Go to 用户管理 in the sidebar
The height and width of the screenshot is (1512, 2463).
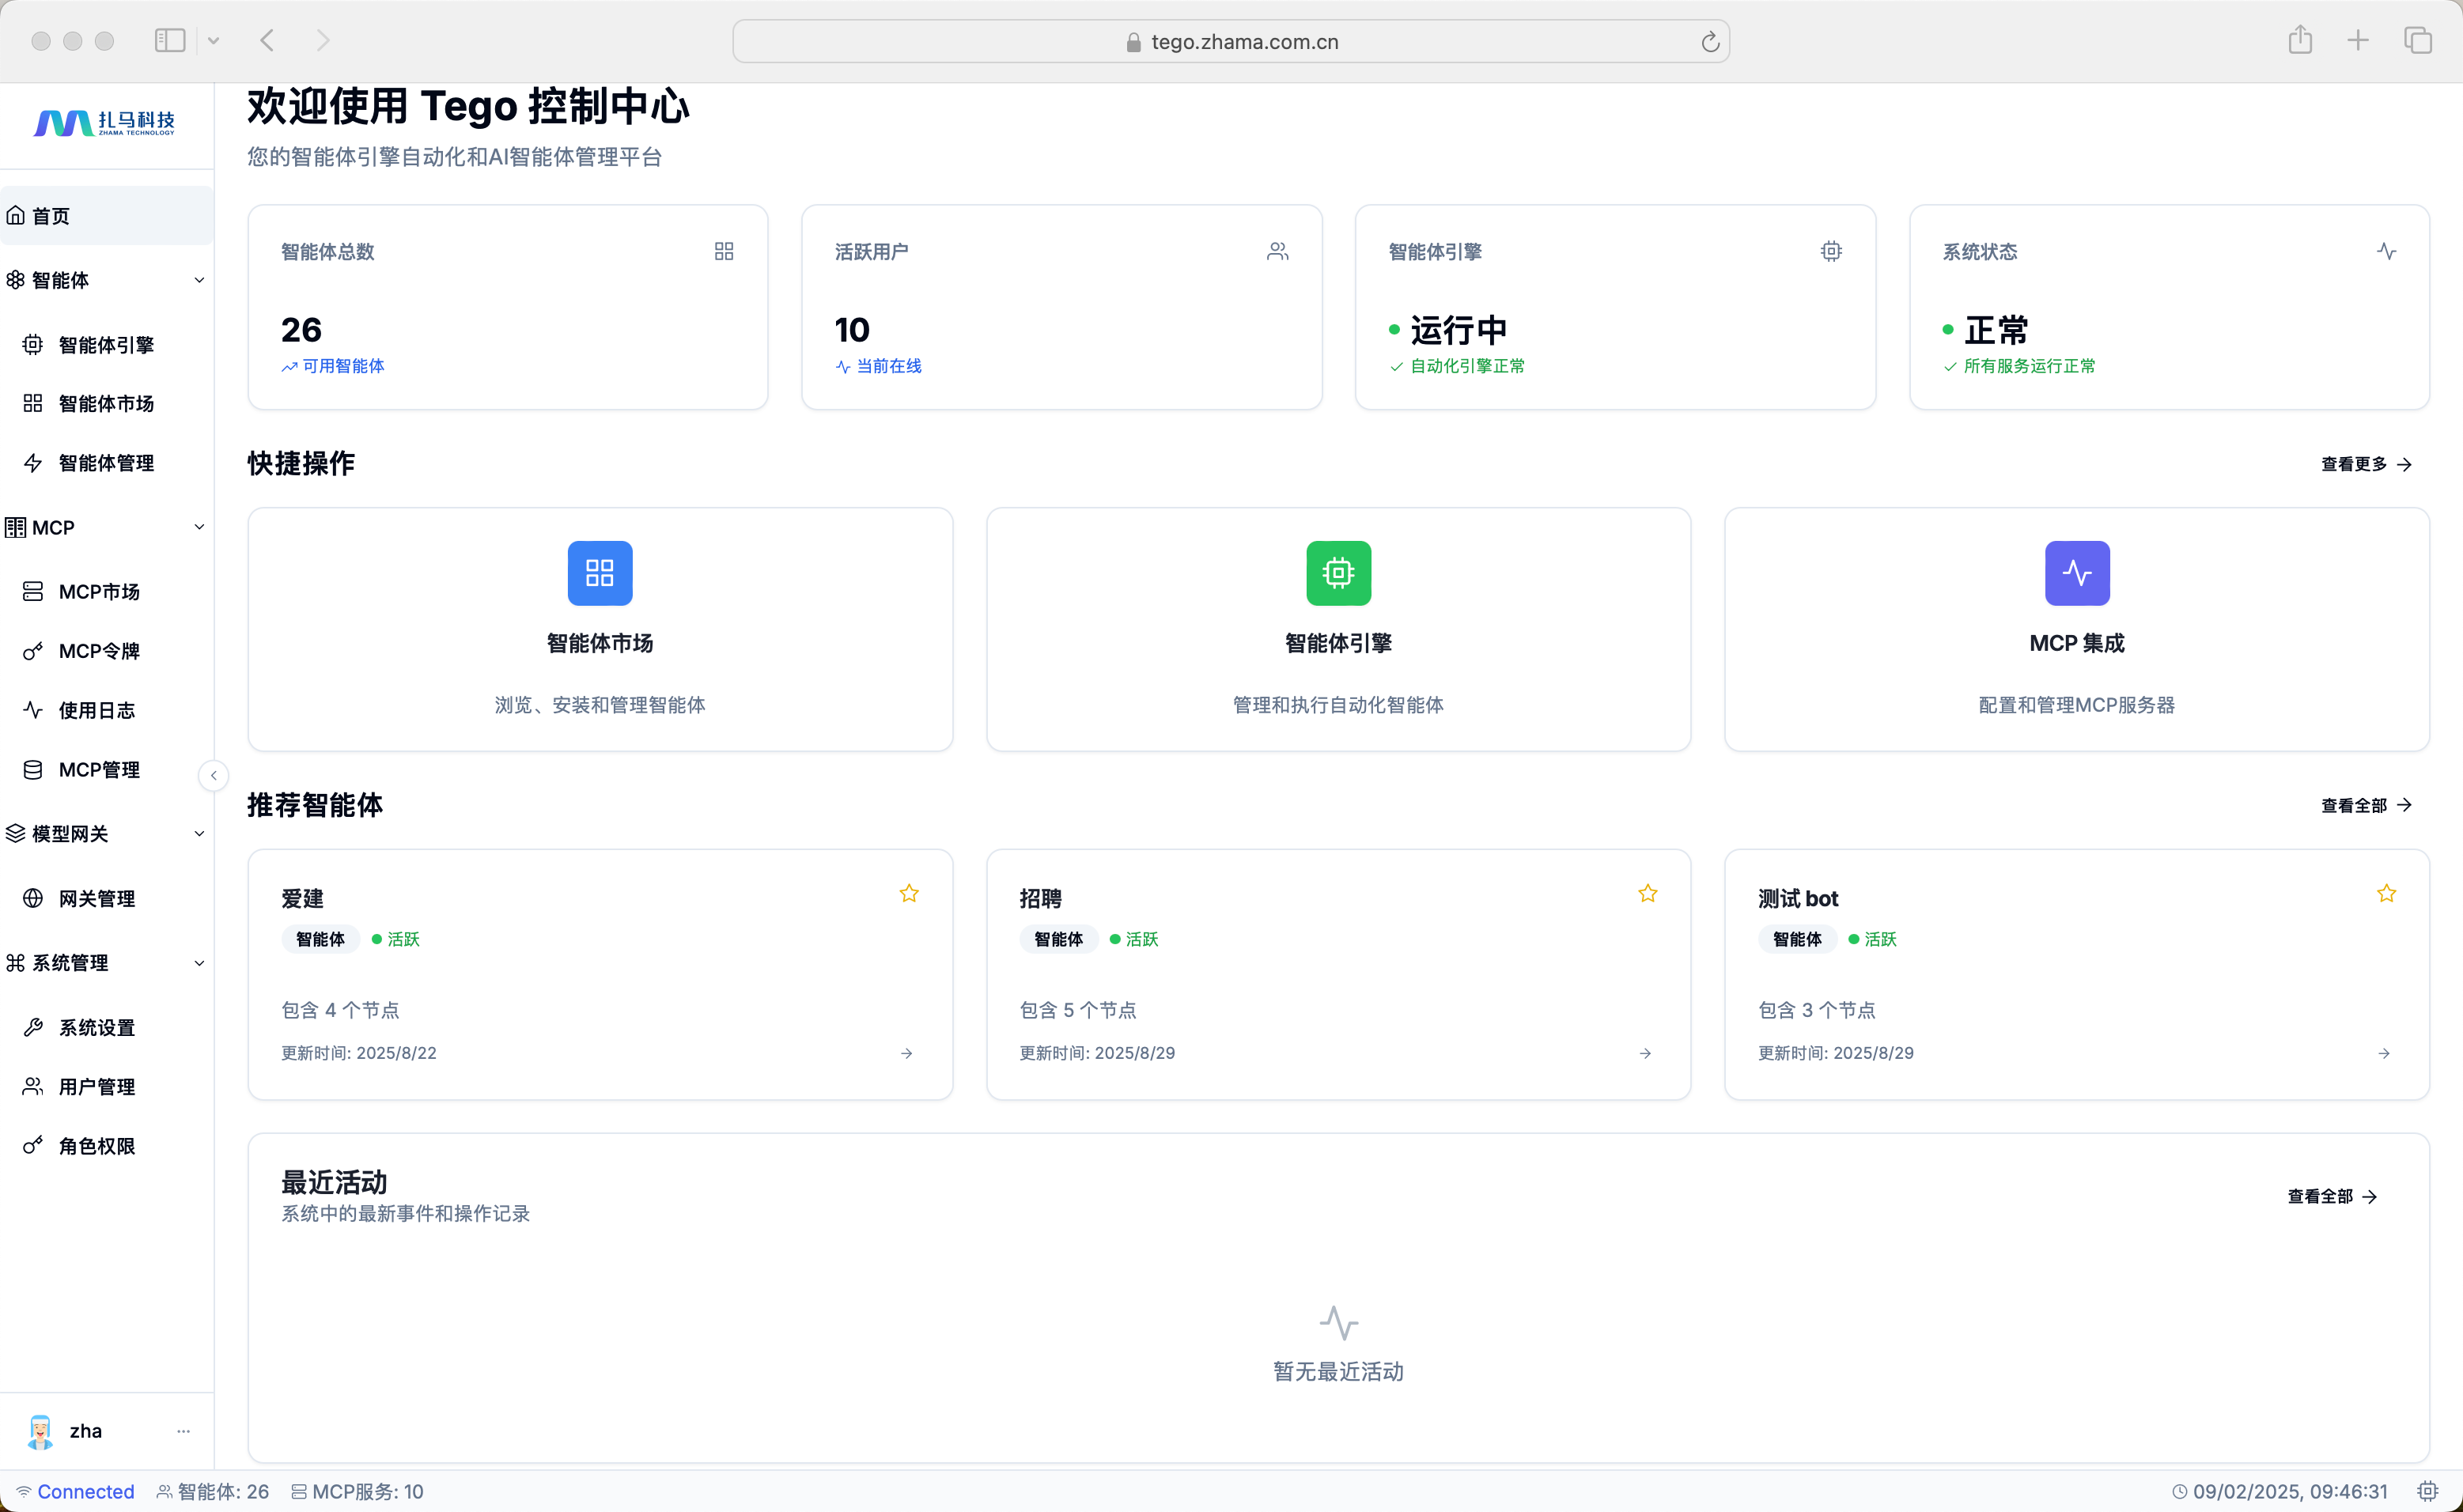pyautogui.click(x=96, y=1087)
